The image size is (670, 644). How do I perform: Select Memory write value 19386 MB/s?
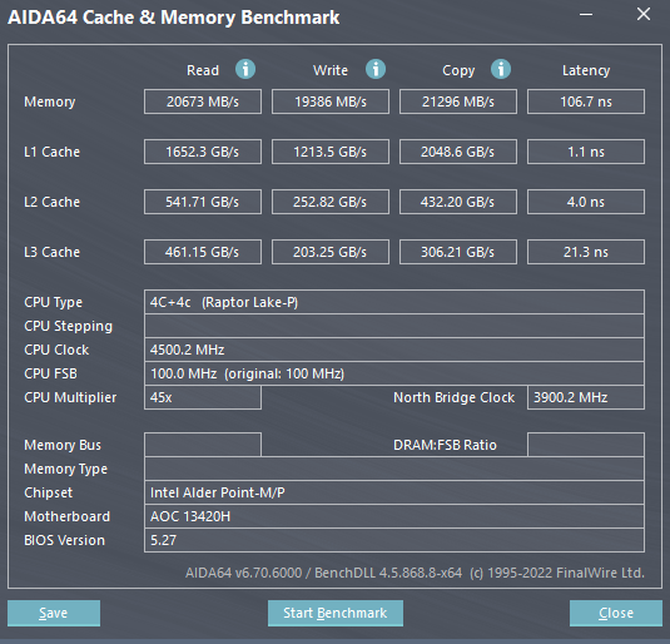tap(330, 102)
